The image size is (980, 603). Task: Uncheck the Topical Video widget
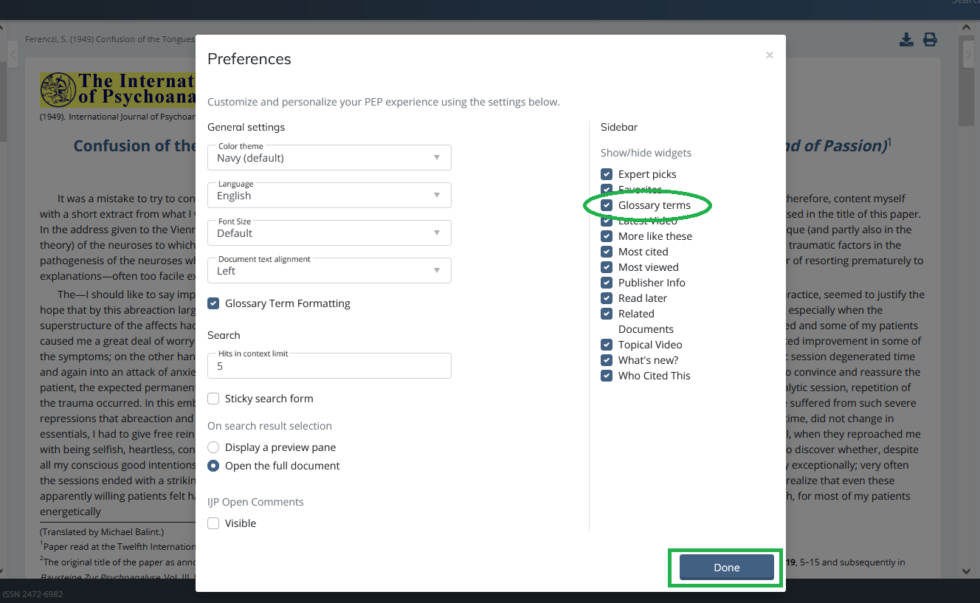click(607, 345)
